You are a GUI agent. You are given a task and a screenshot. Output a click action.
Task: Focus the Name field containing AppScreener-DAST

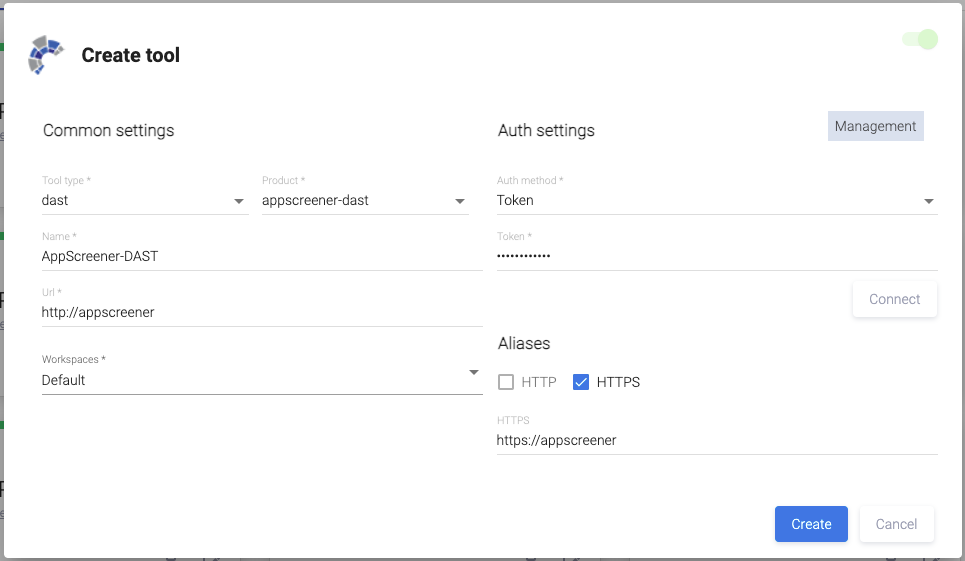pos(261,256)
